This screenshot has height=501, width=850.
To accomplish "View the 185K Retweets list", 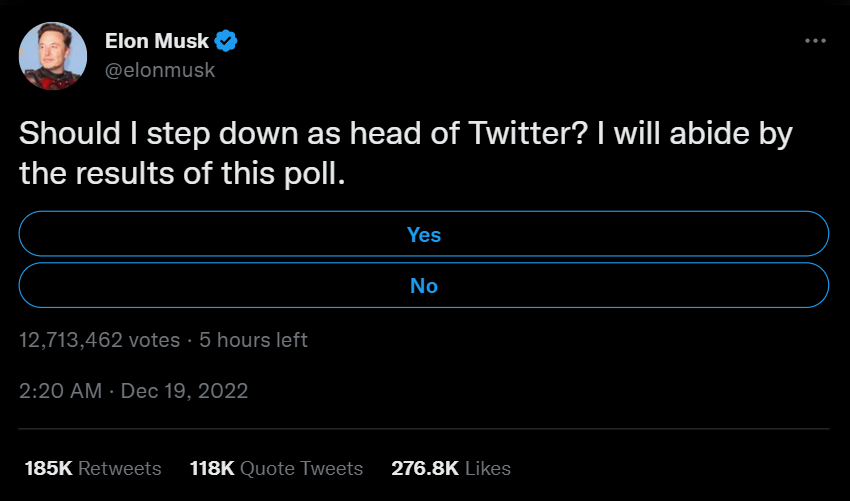I will 90,468.
